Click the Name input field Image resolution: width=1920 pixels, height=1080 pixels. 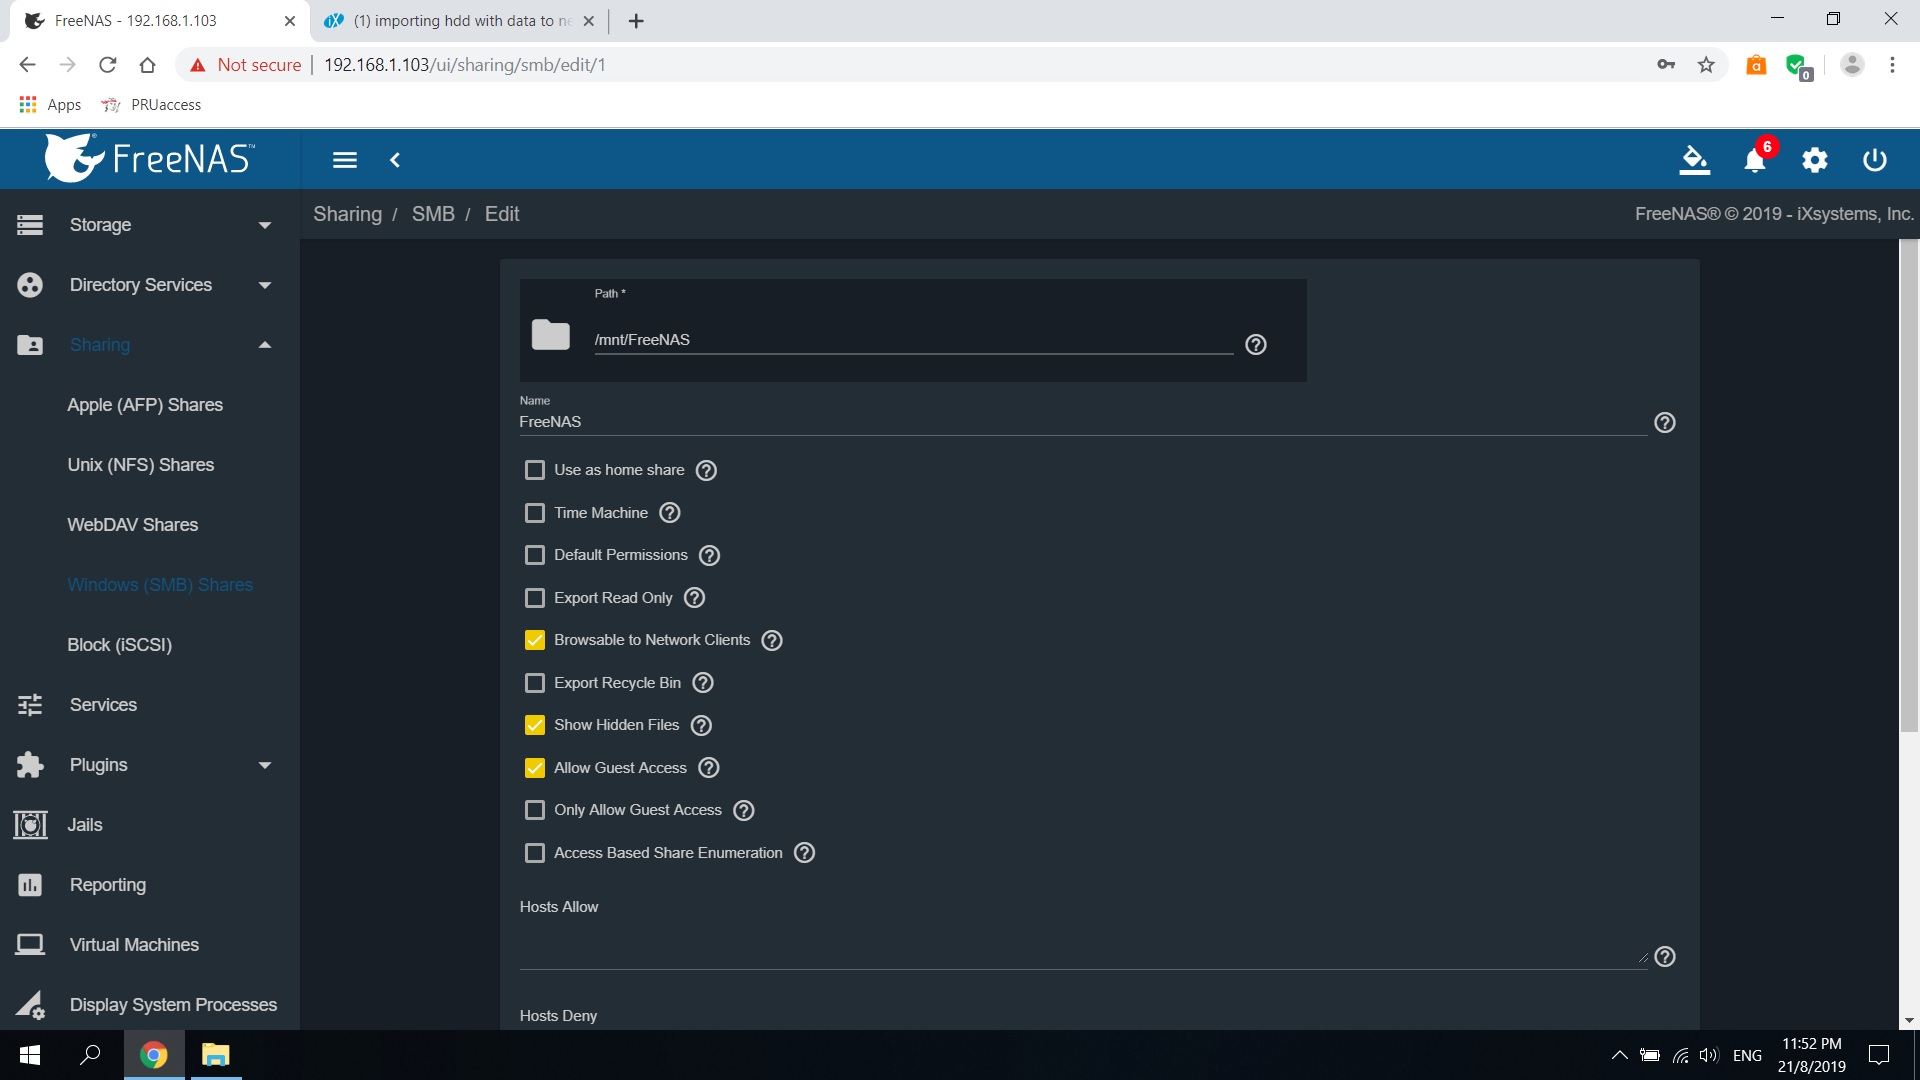click(x=1082, y=422)
